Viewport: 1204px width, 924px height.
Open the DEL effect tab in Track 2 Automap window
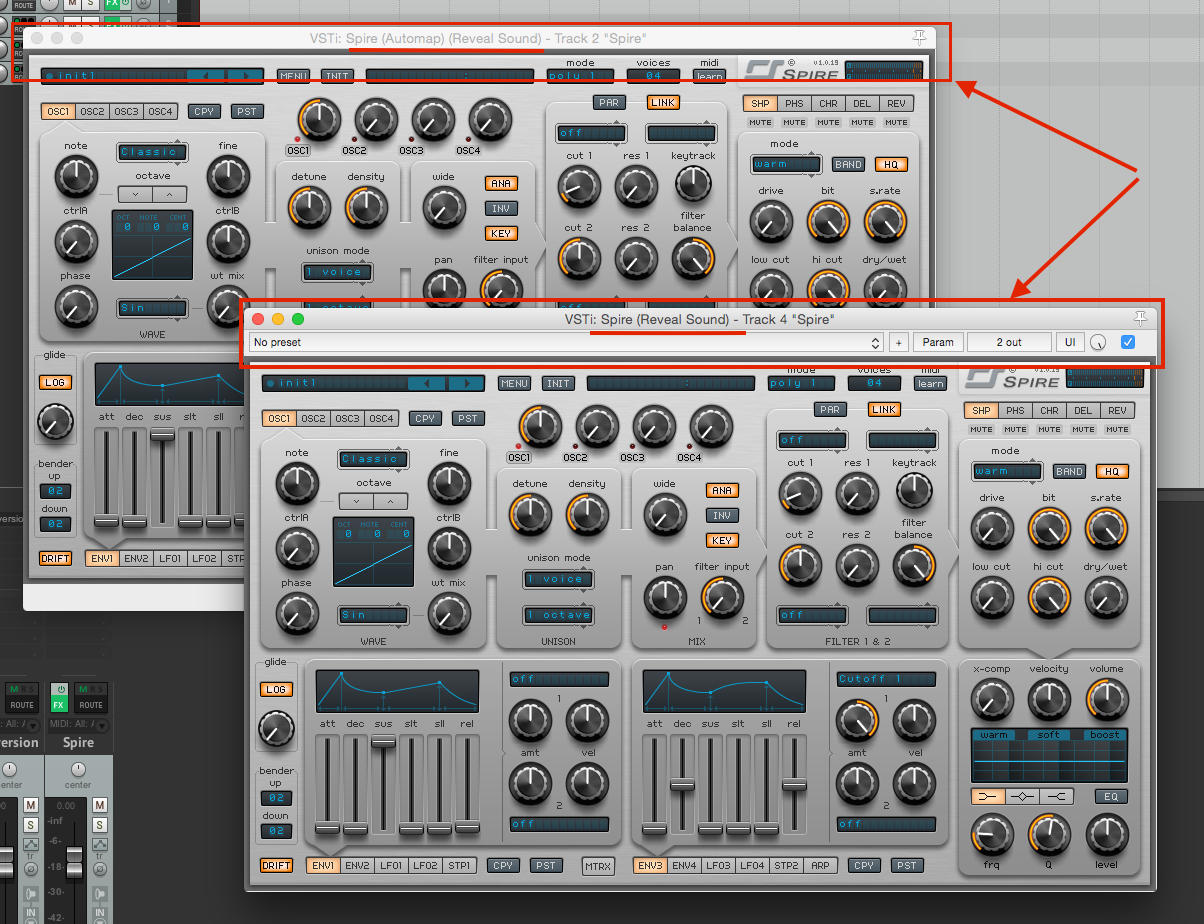click(861, 103)
